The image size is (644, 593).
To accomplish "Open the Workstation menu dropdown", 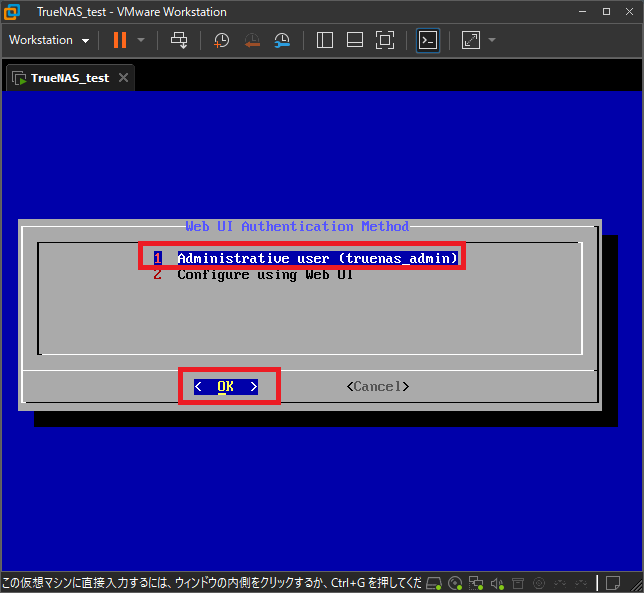I will 49,40.
